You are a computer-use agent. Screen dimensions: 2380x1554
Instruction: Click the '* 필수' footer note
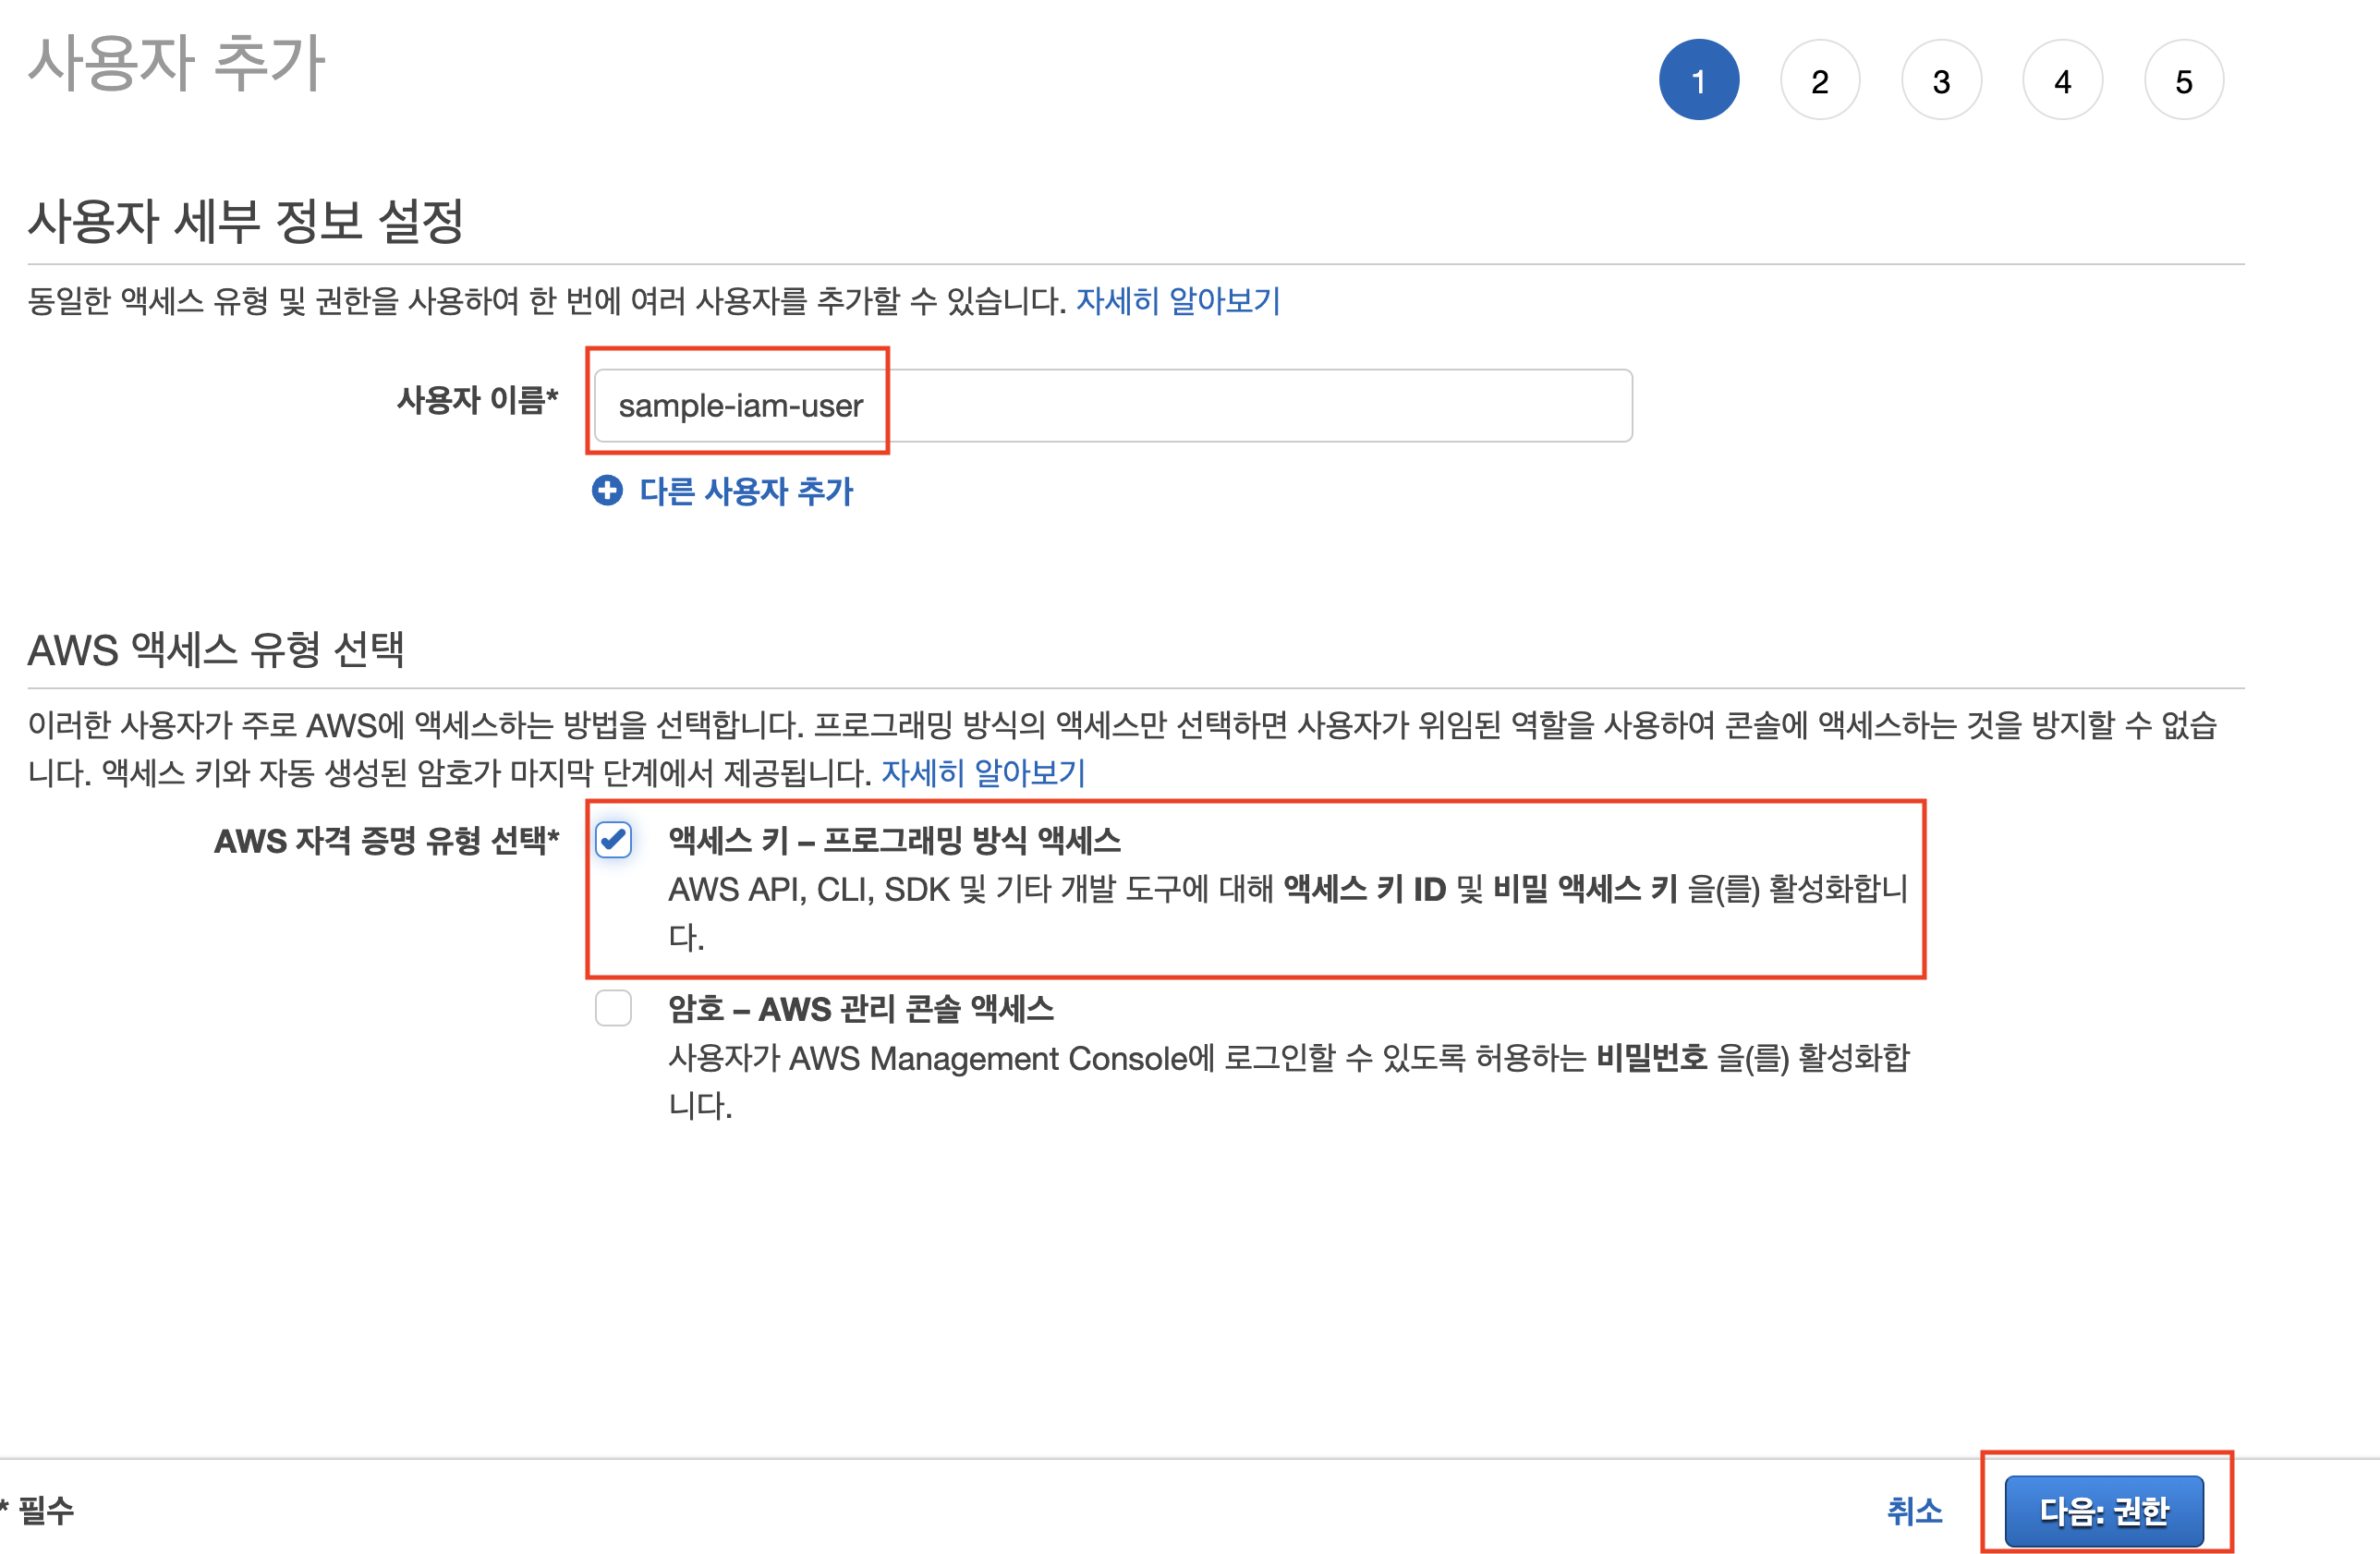point(37,1510)
